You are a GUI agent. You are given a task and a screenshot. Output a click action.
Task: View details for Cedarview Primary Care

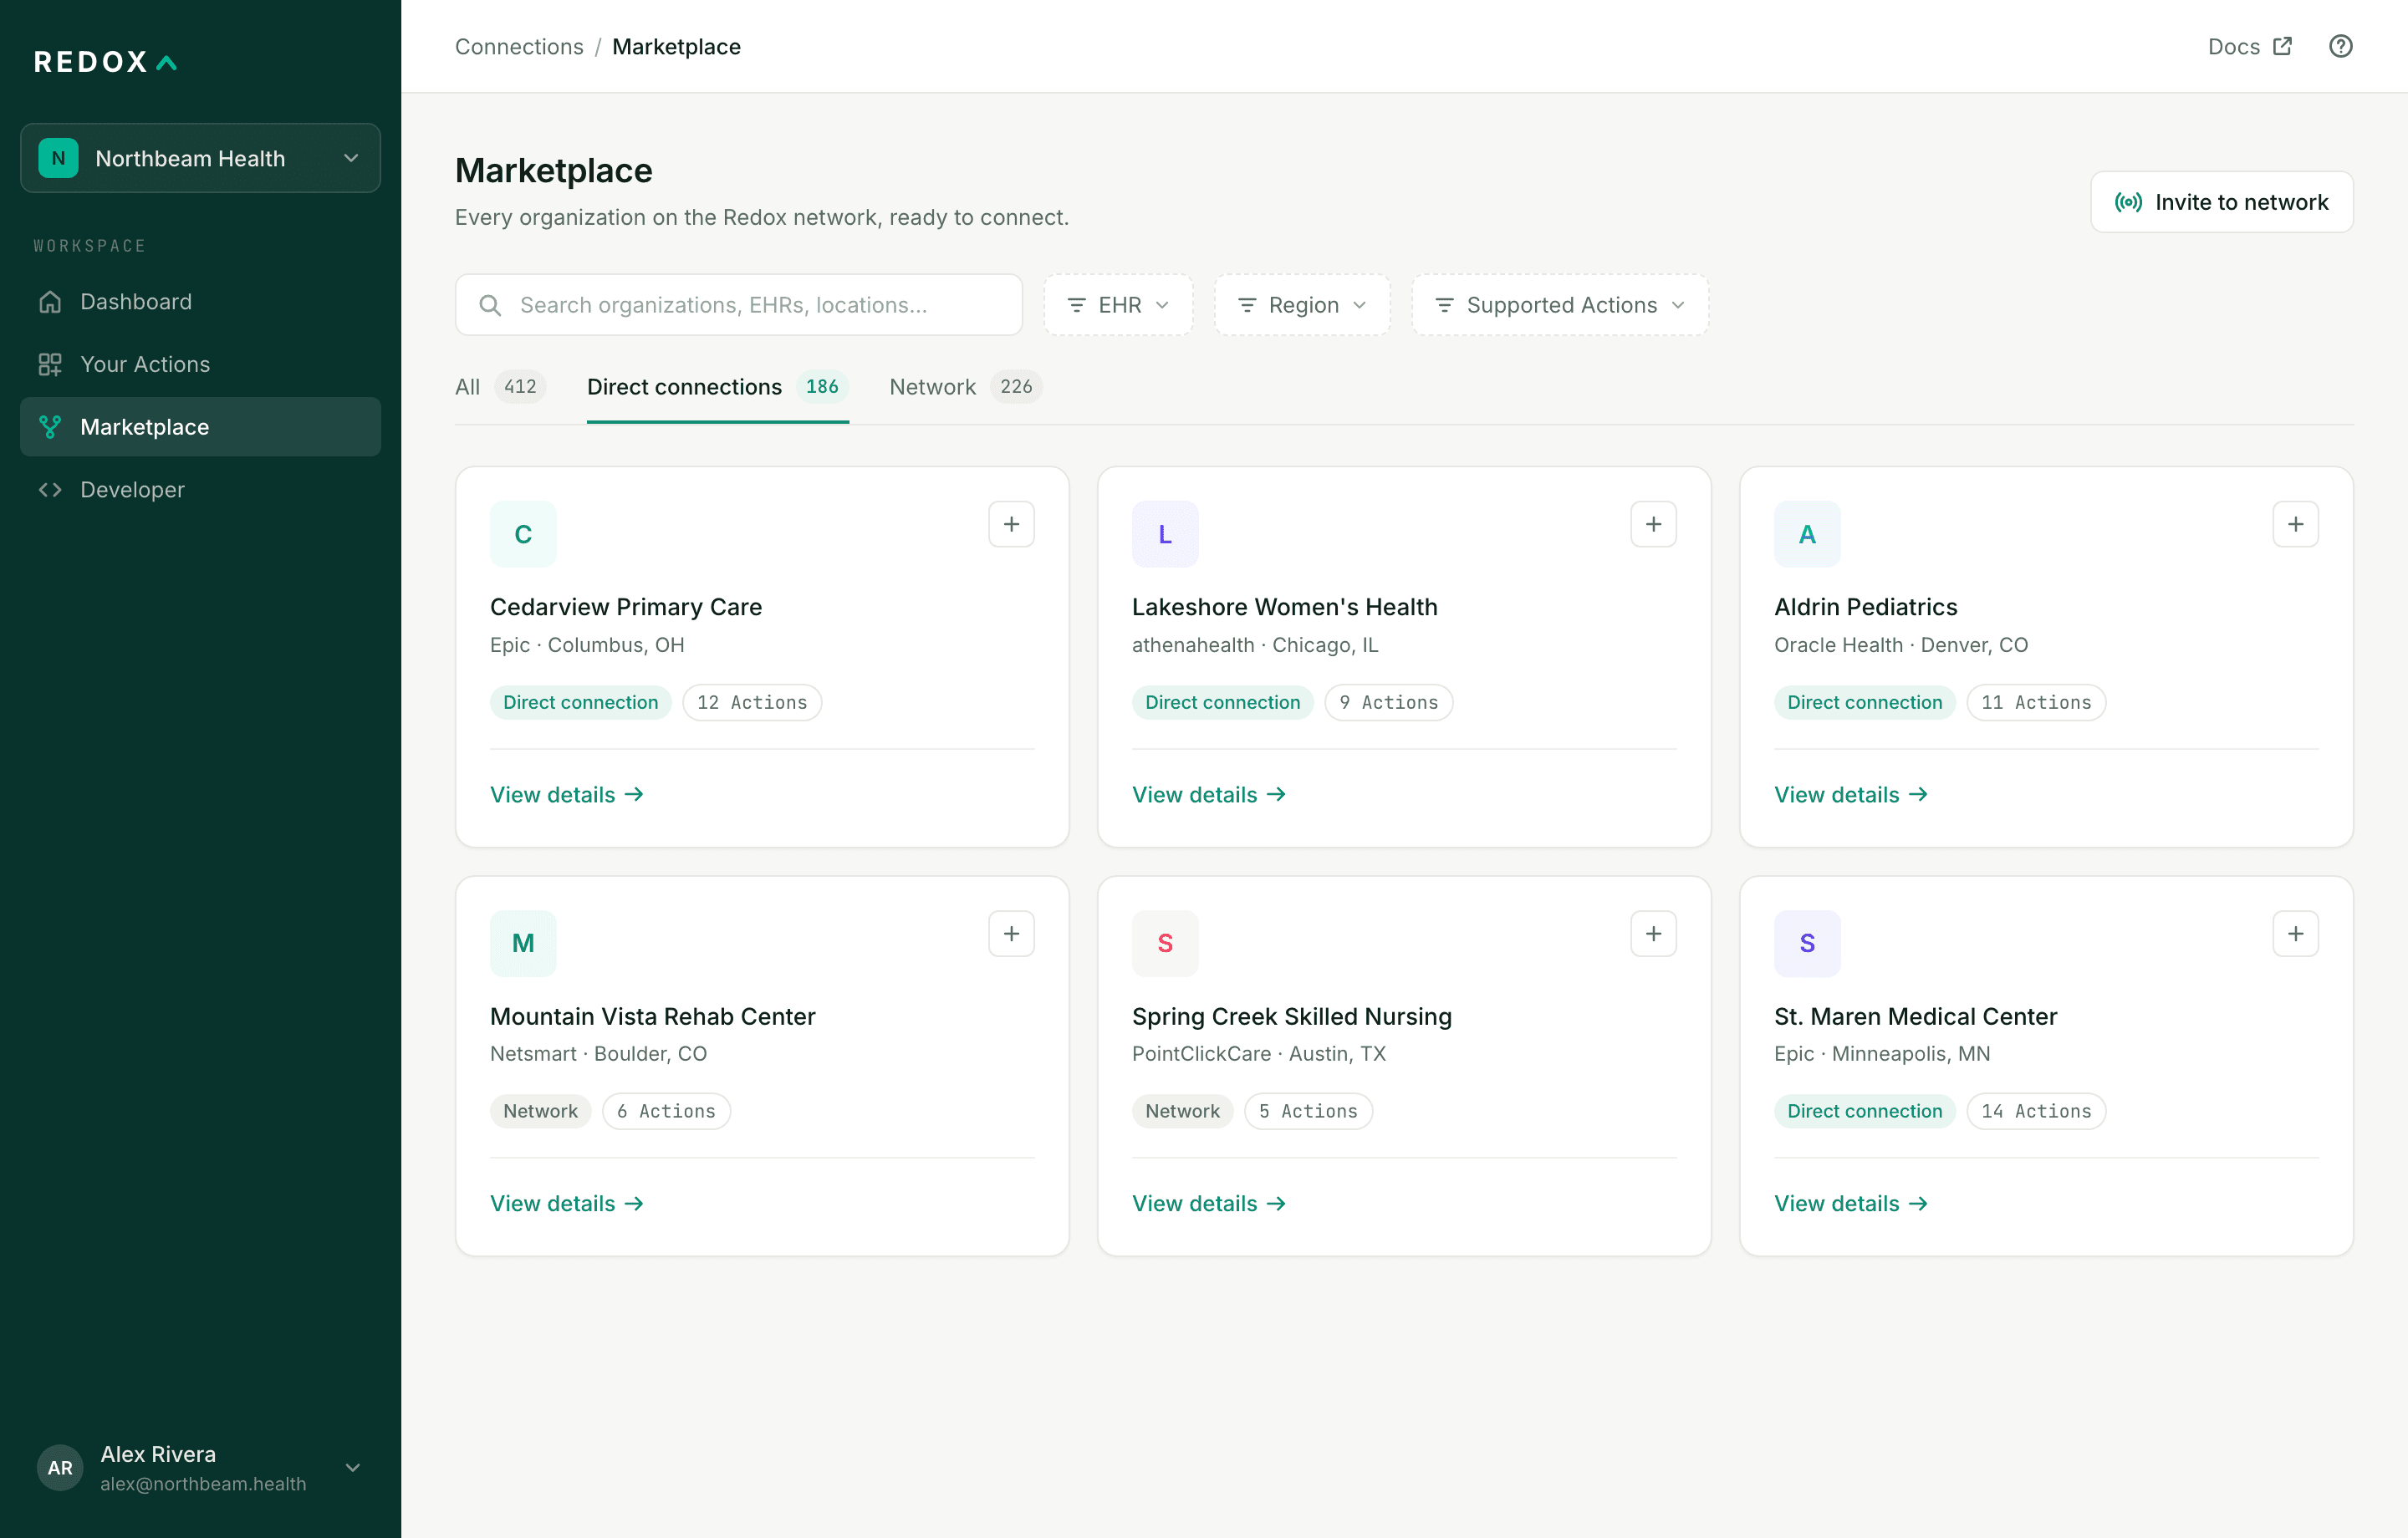tap(566, 794)
